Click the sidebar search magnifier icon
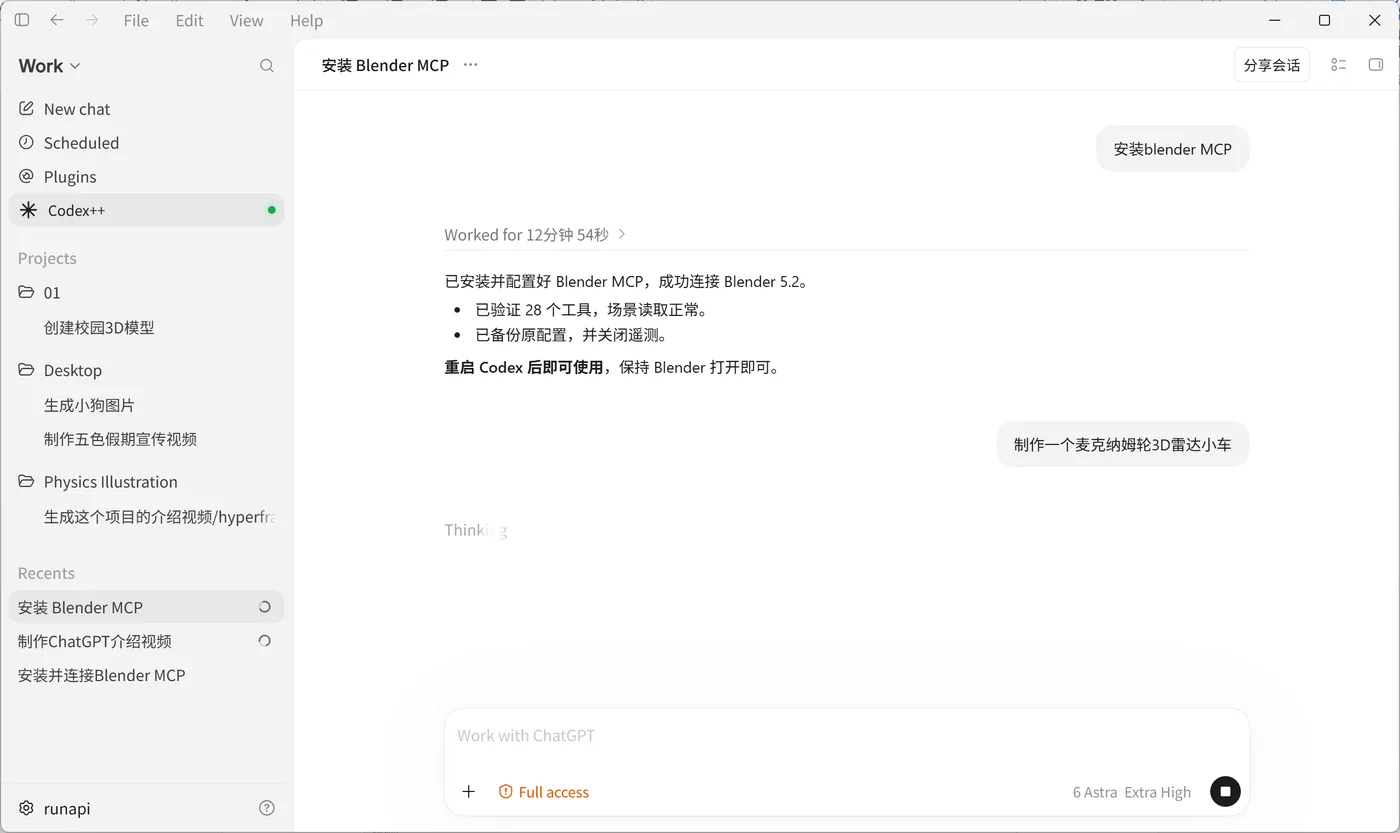Image resolution: width=1400 pixels, height=833 pixels. (267, 66)
